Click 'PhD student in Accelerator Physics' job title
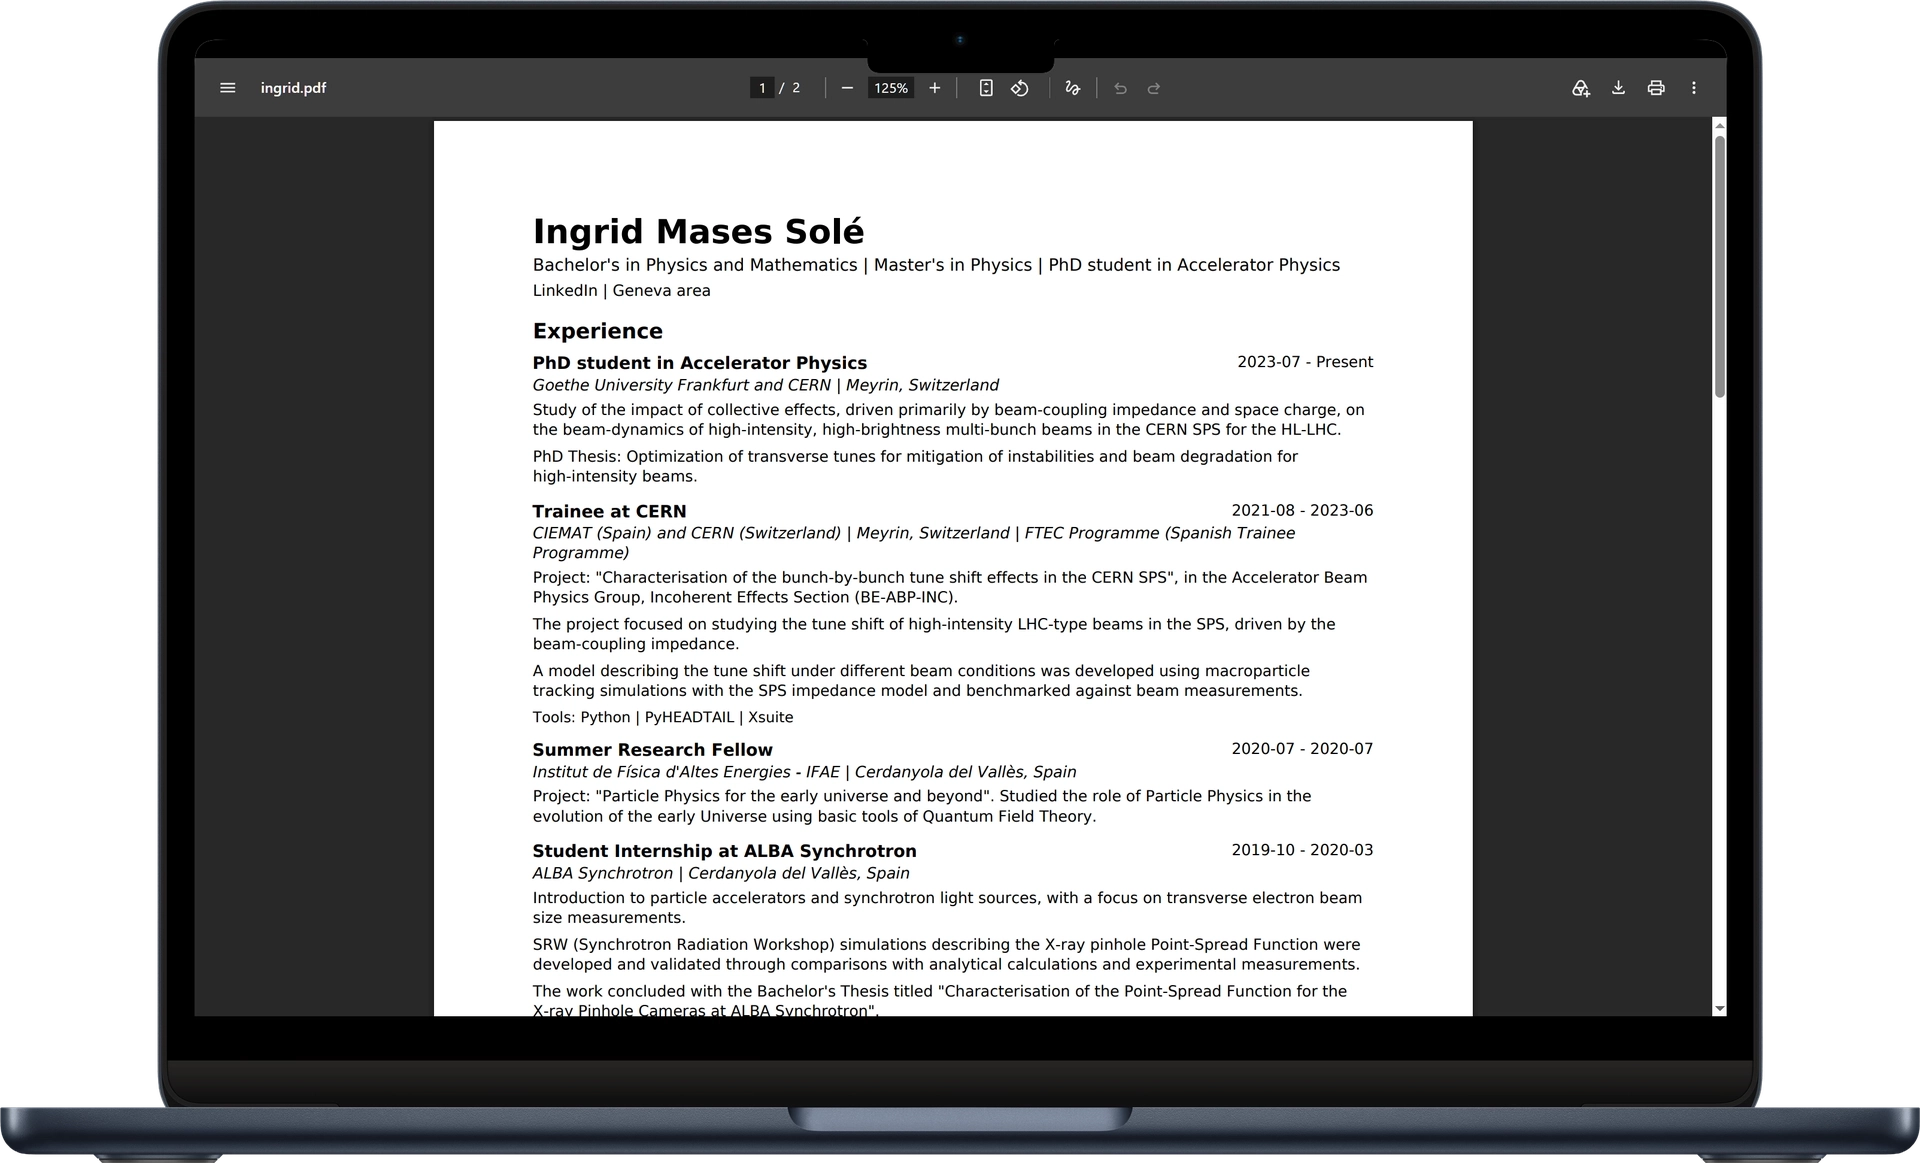Screen dimensions: 1920x1163 (699, 363)
